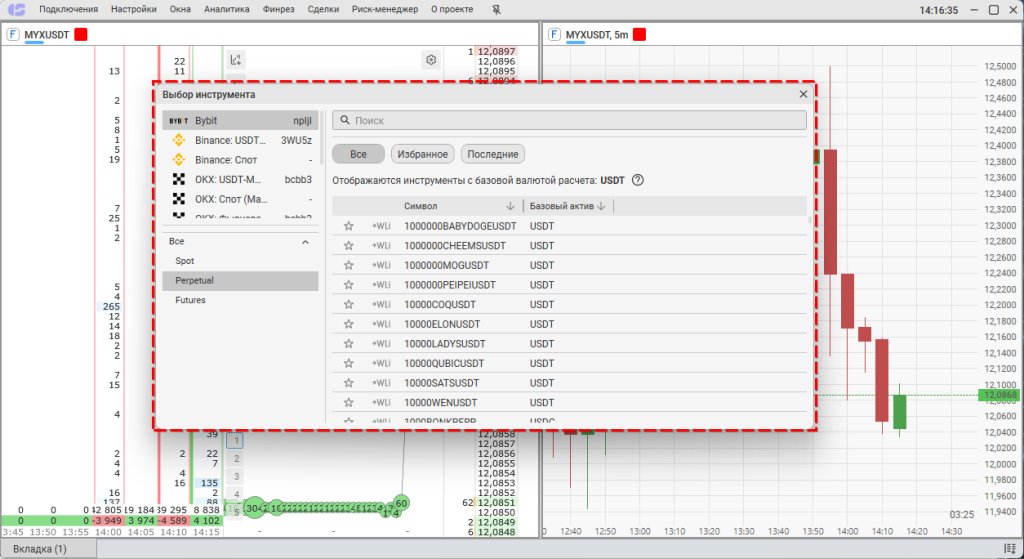This screenshot has height=559, width=1024.
Task: Click the red square on MYXUSDT chart tab
Action: [639, 34]
